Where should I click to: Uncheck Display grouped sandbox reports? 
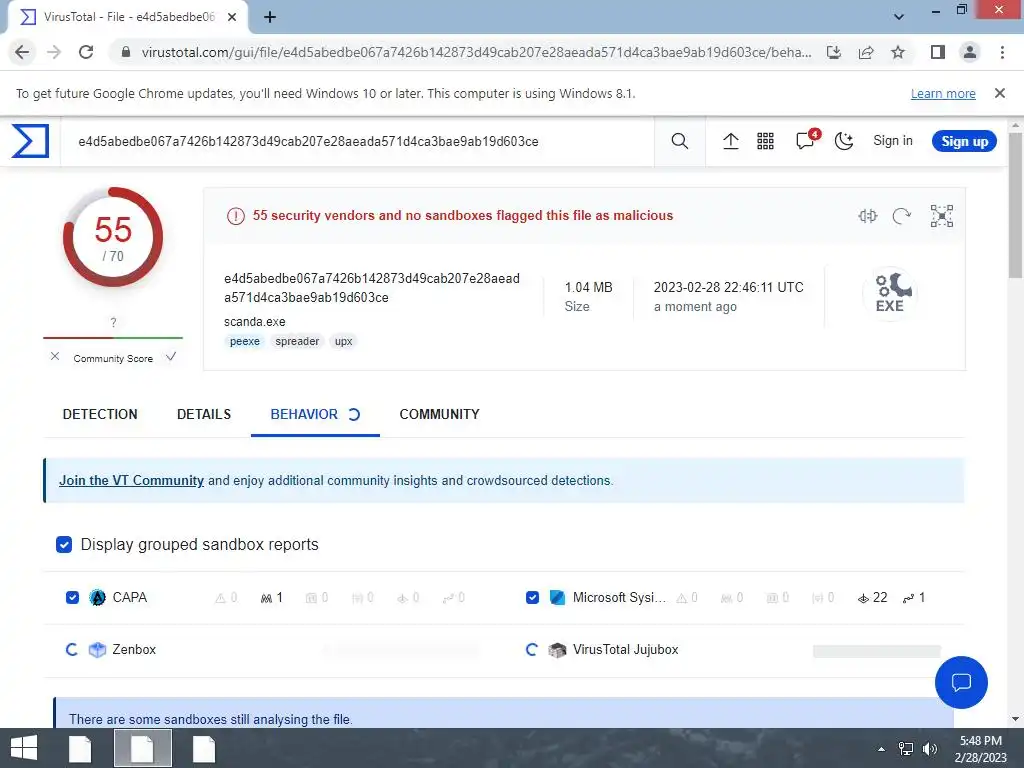64,545
